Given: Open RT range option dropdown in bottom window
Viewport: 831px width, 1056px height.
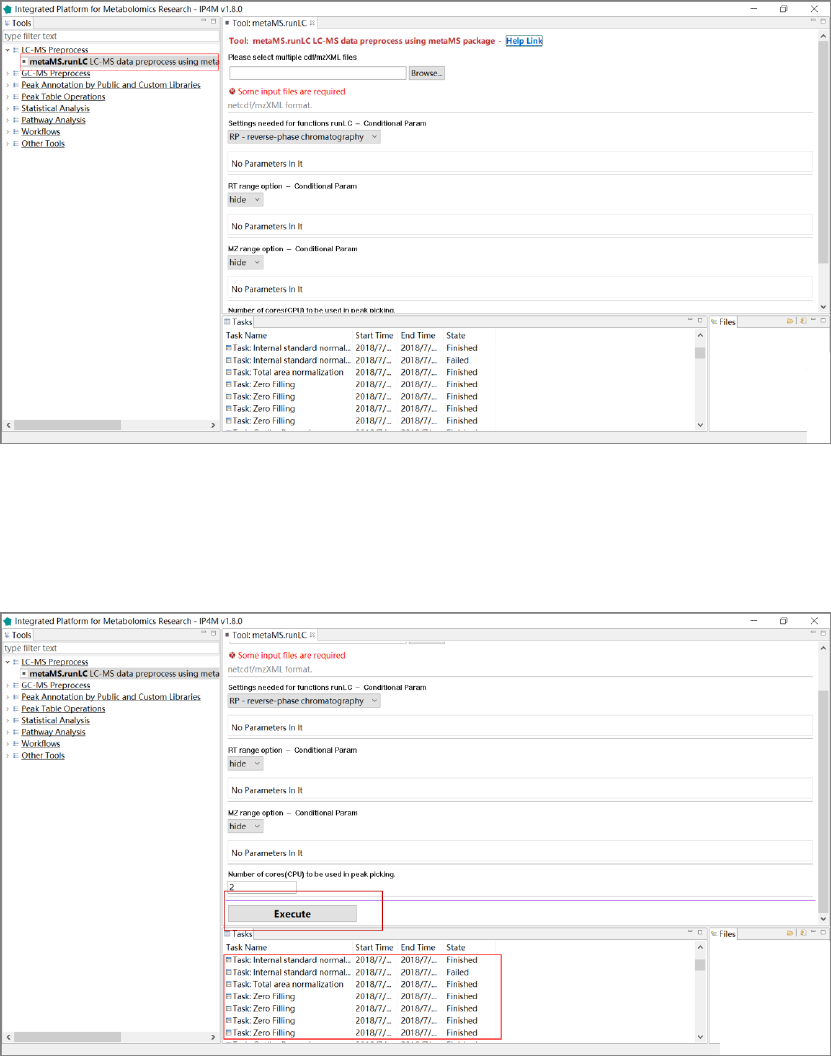Looking at the screenshot, I should pos(245,764).
